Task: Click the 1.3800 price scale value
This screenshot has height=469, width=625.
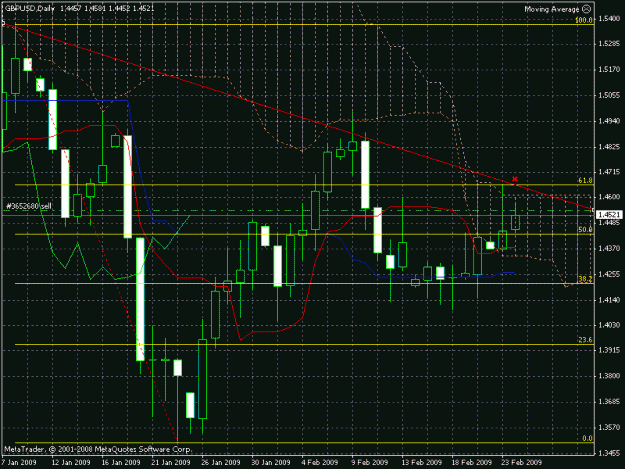Action: pos(609,376)
